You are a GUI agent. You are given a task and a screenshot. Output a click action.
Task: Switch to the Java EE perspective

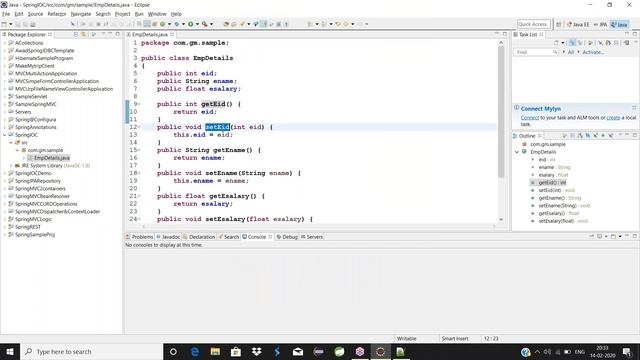point(578,24)
